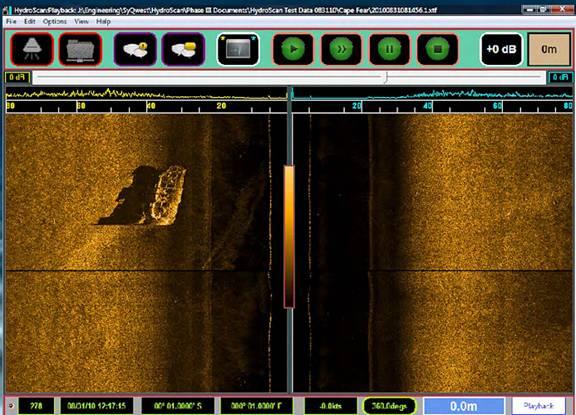The width and height of the screenshot is (576, 415).
Task: Open the File menu
Action: 11,21
